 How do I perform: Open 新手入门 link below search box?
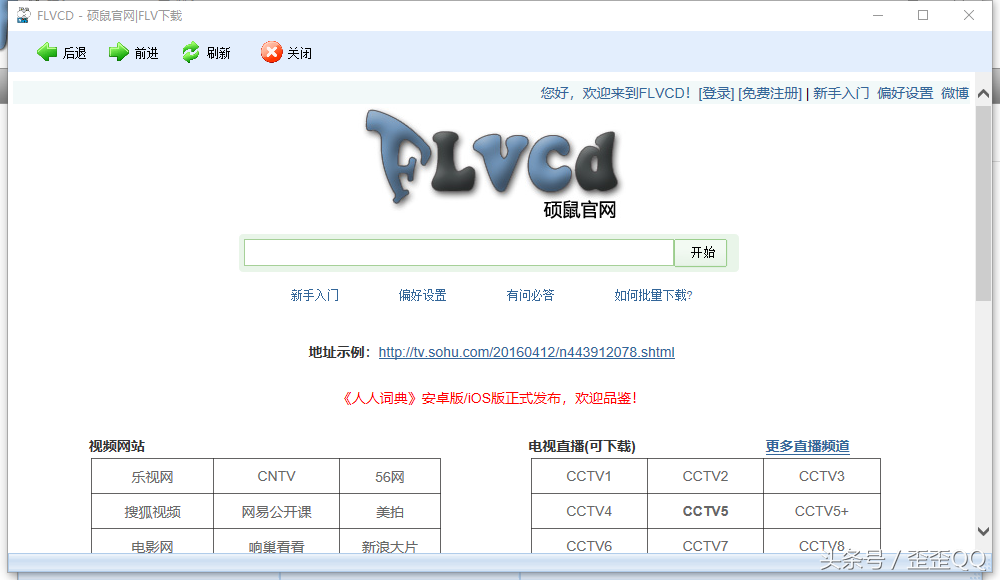coord(314,295)
